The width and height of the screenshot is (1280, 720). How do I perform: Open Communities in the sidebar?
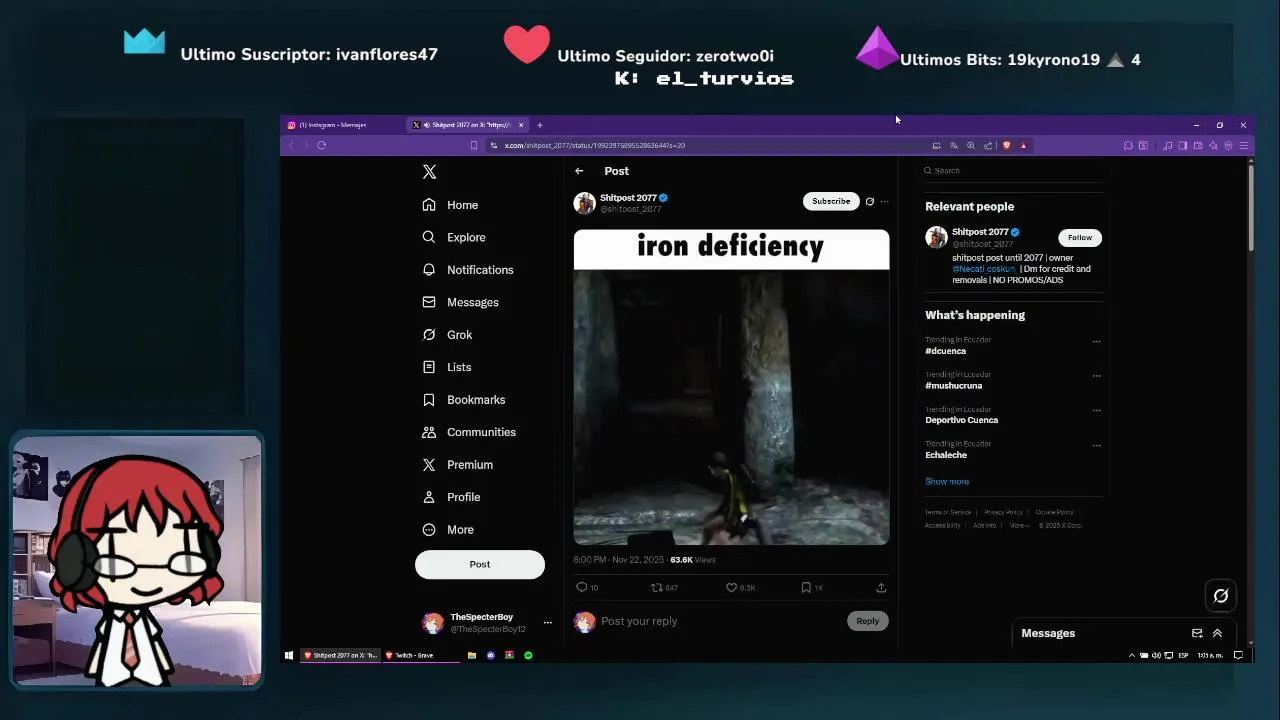(469, 432)
